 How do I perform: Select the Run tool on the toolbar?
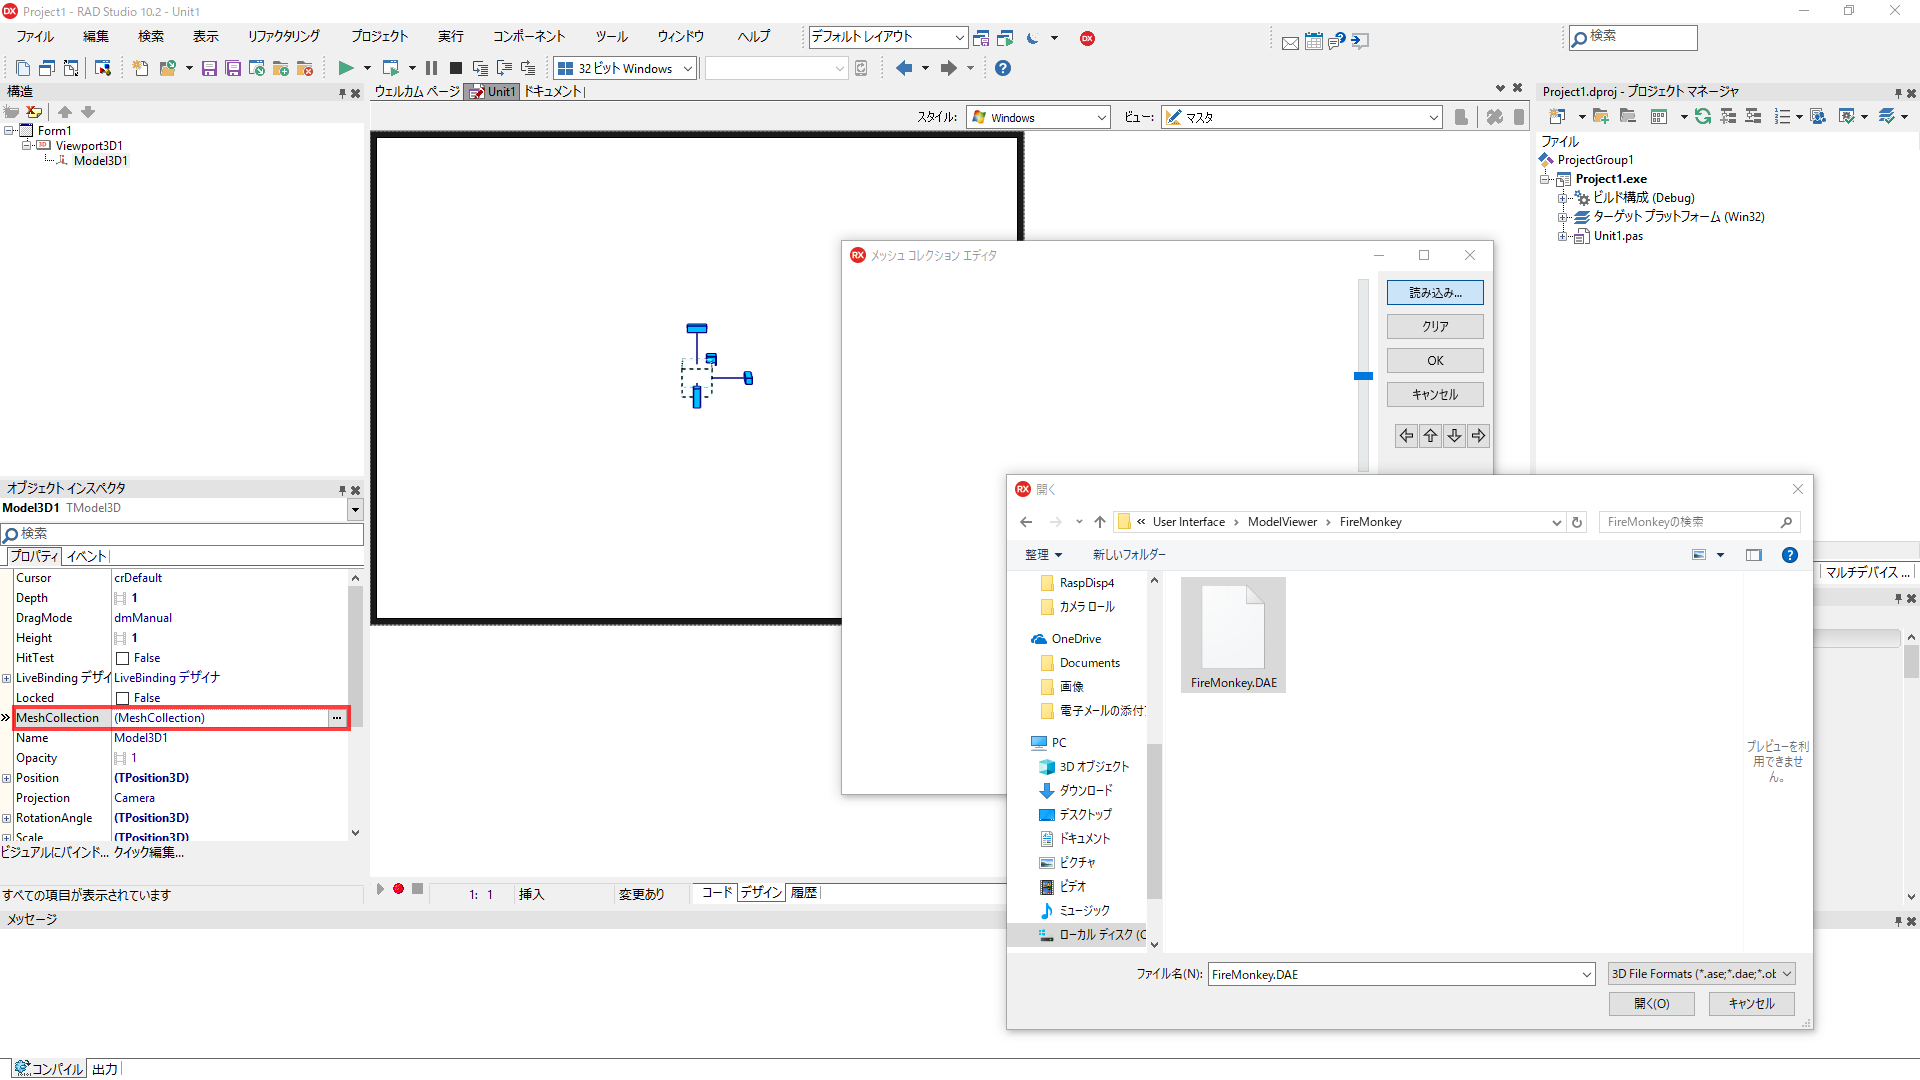347,68
